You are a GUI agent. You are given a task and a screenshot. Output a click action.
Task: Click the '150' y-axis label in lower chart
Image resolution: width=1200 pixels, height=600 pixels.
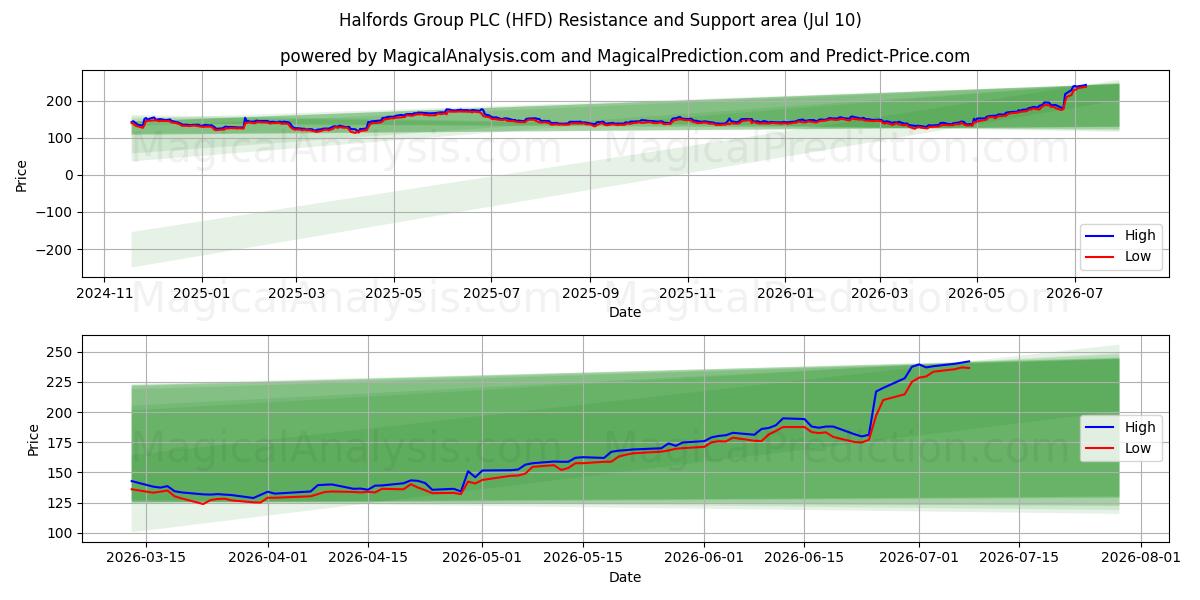coord(62,473)
